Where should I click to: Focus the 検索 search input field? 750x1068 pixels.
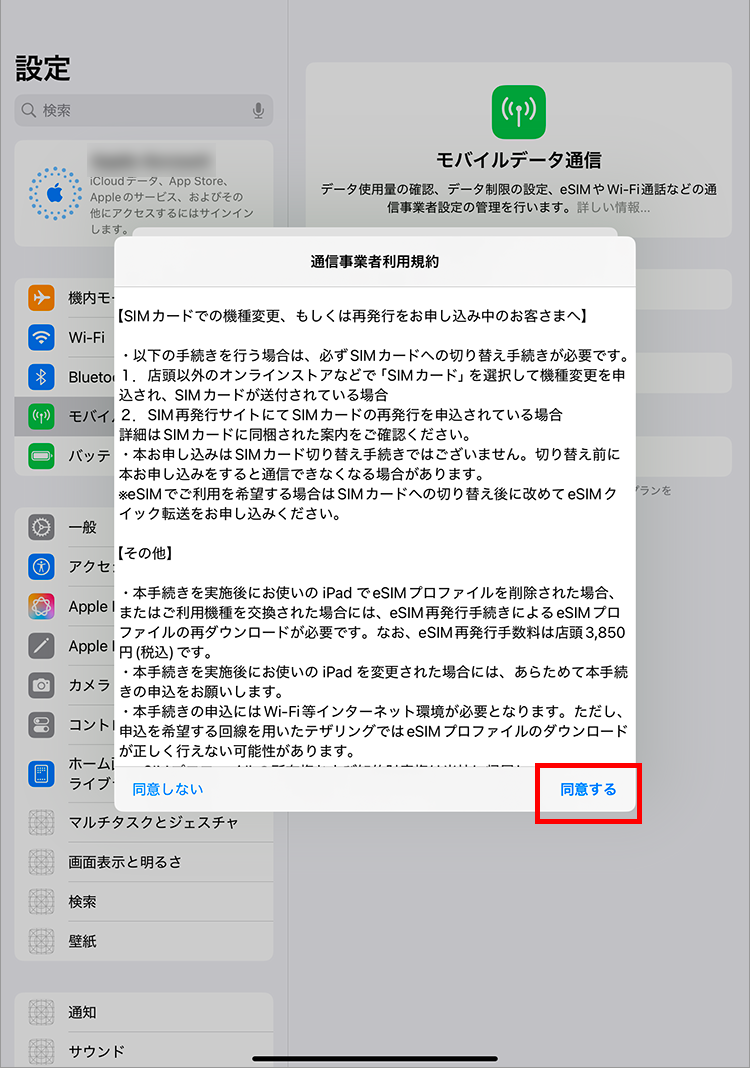click(x=144, y=110)
